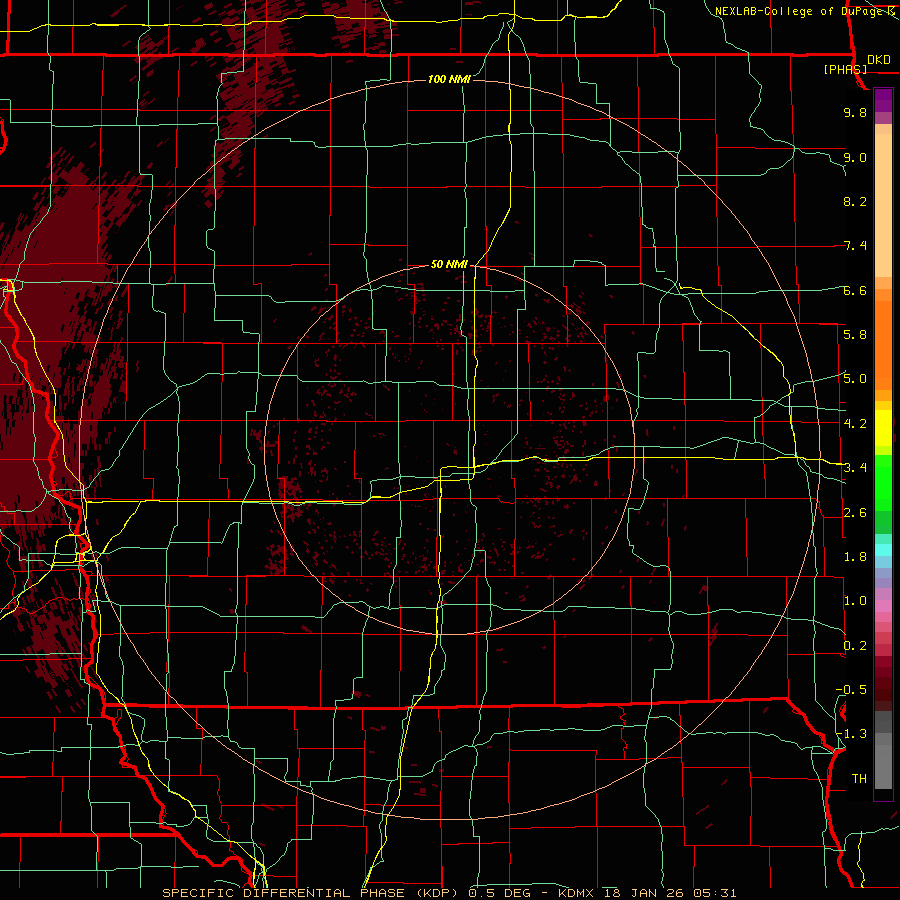This screenshot has height=900, width=900.
Task: Click the 3.4 value on the scale
Action: tap(855, 468)
